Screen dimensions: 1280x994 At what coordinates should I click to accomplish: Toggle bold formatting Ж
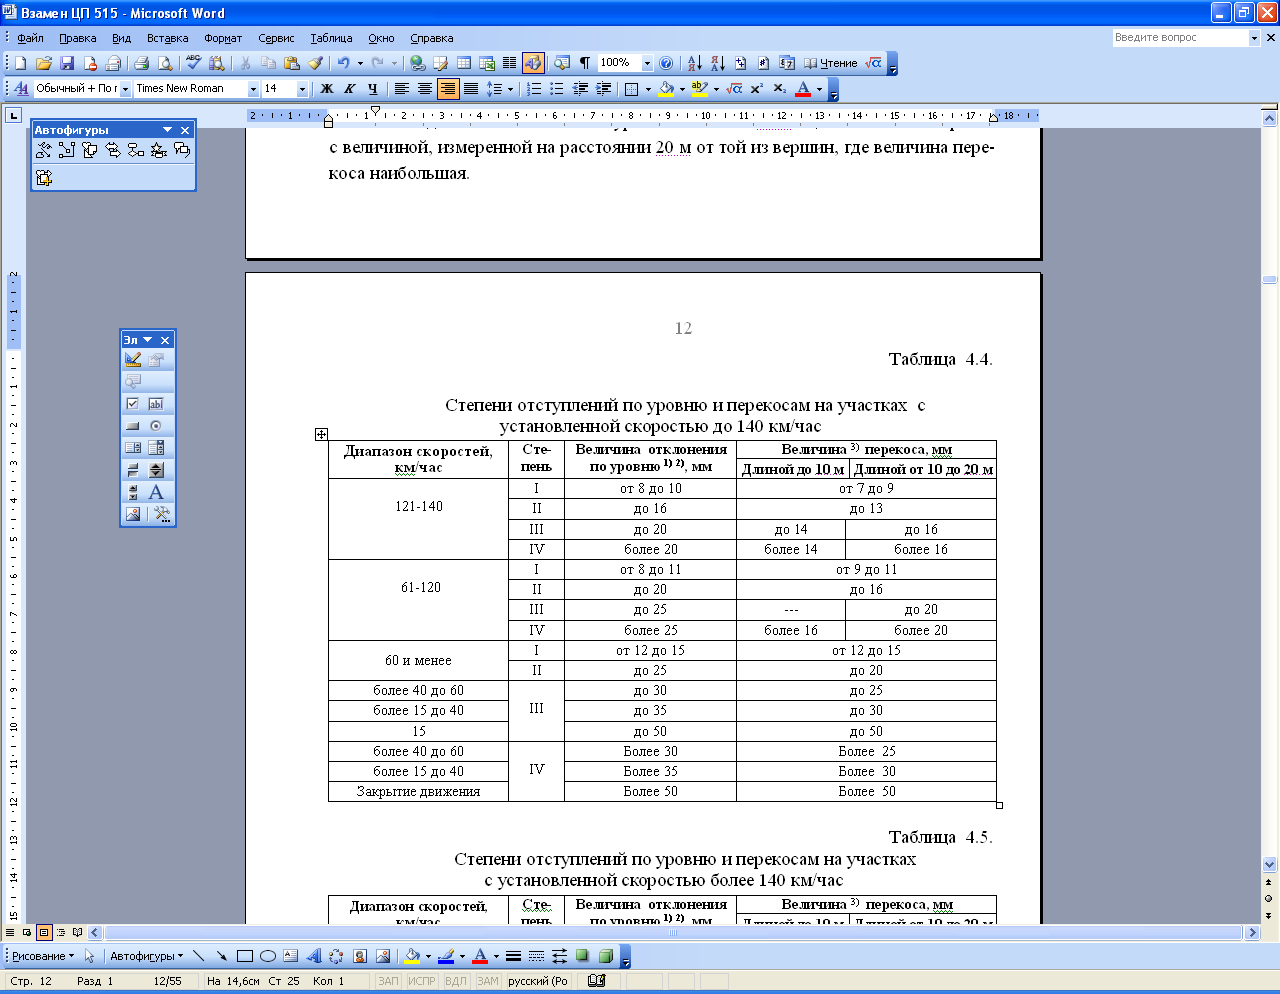click(327, 89)
